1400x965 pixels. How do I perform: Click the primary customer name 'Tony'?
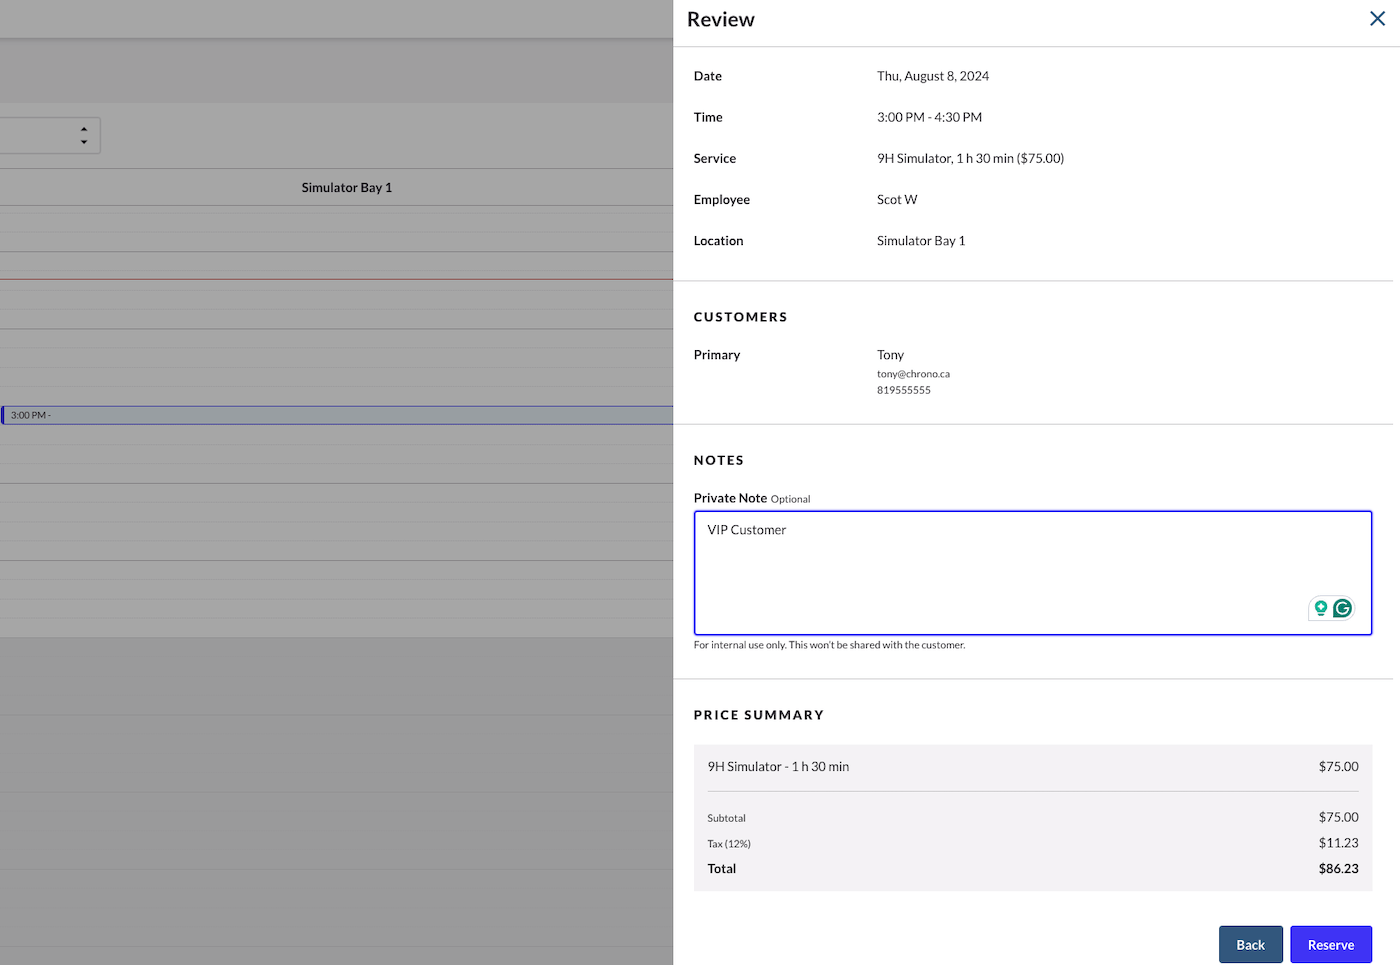click(x=890, y=355)
